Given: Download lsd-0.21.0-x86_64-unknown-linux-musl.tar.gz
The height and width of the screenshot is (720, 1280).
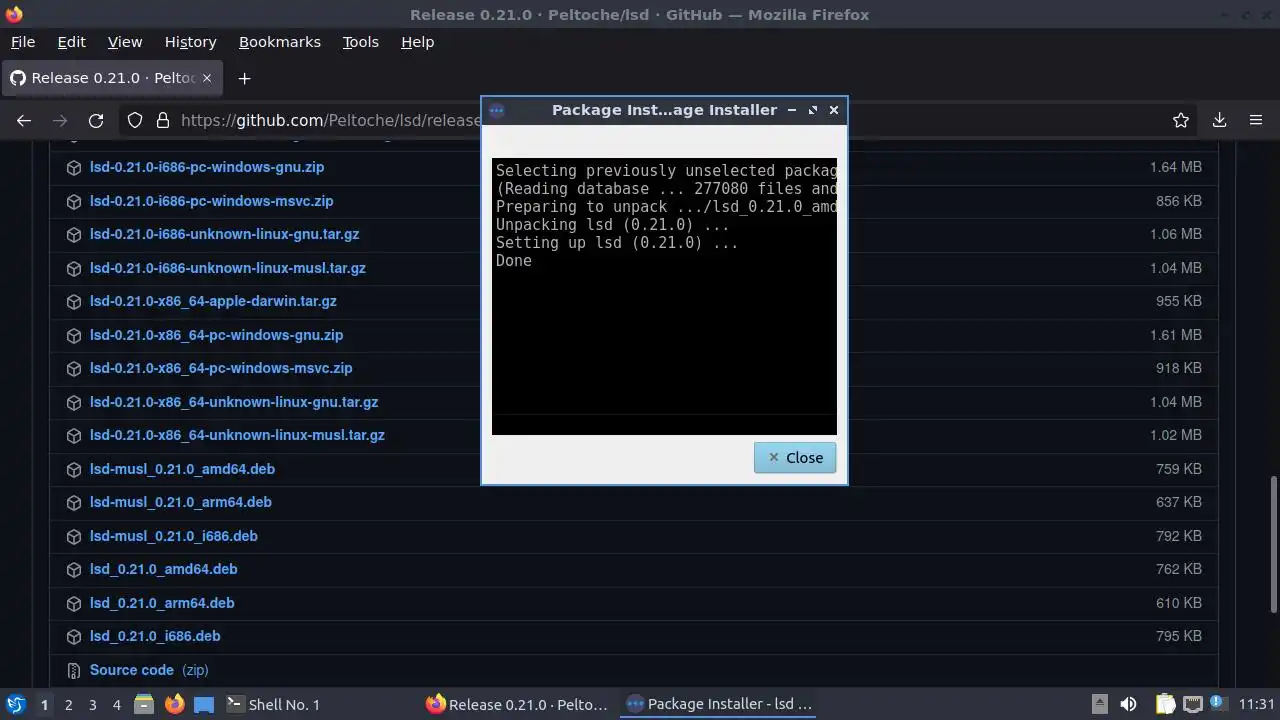Looking at the screenshot, I should coord(237,435).
